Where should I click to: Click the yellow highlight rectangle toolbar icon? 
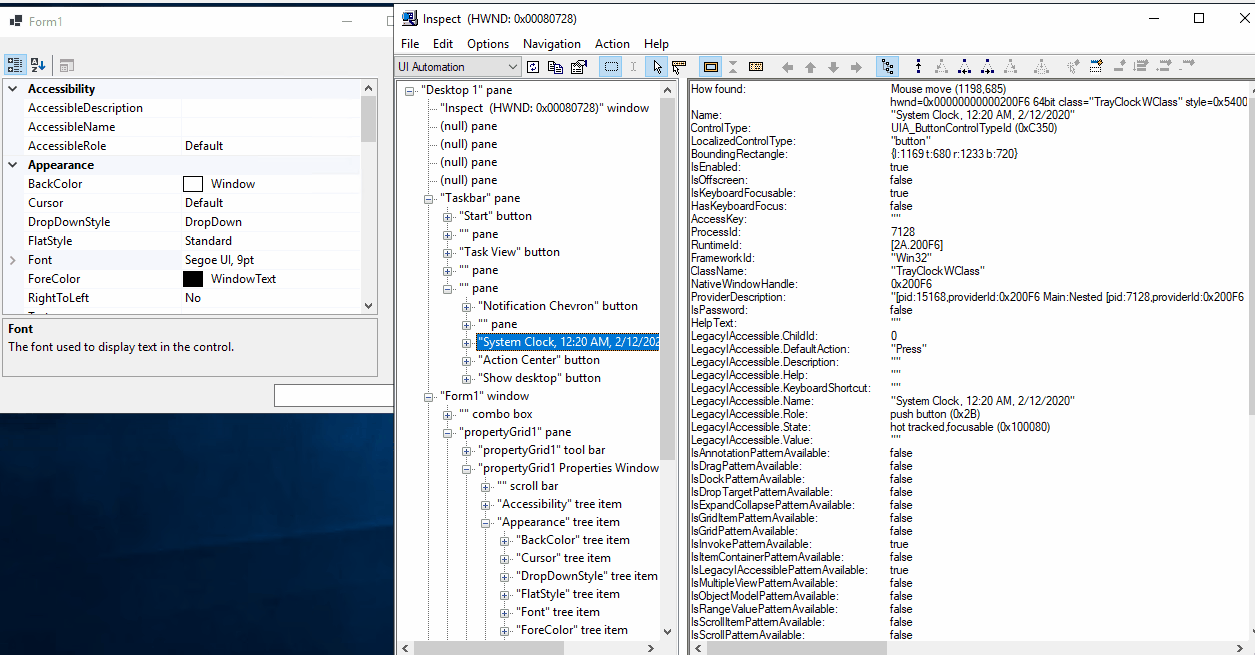click(711, 67)
